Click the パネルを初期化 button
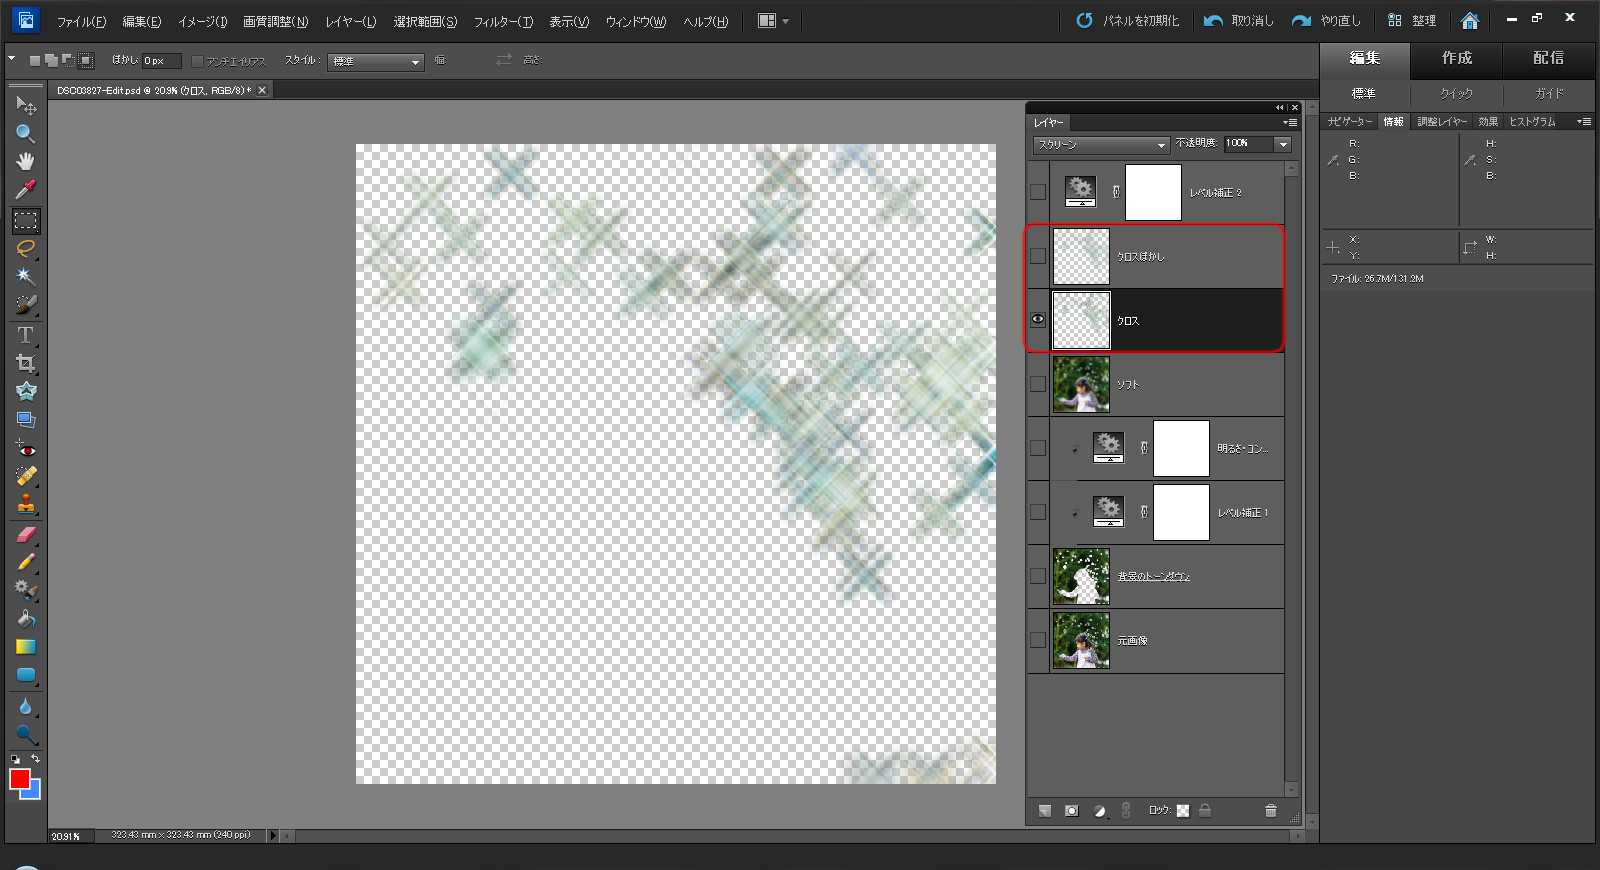Image resolution: width=1600 pixels, height=870 pixels. [1128, 21]
